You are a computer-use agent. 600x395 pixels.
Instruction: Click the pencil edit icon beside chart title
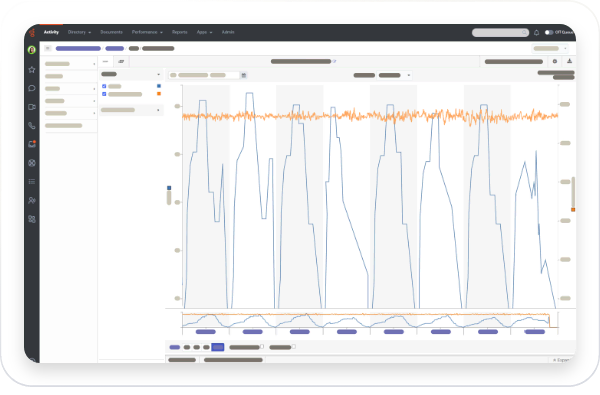coord(334,61)
